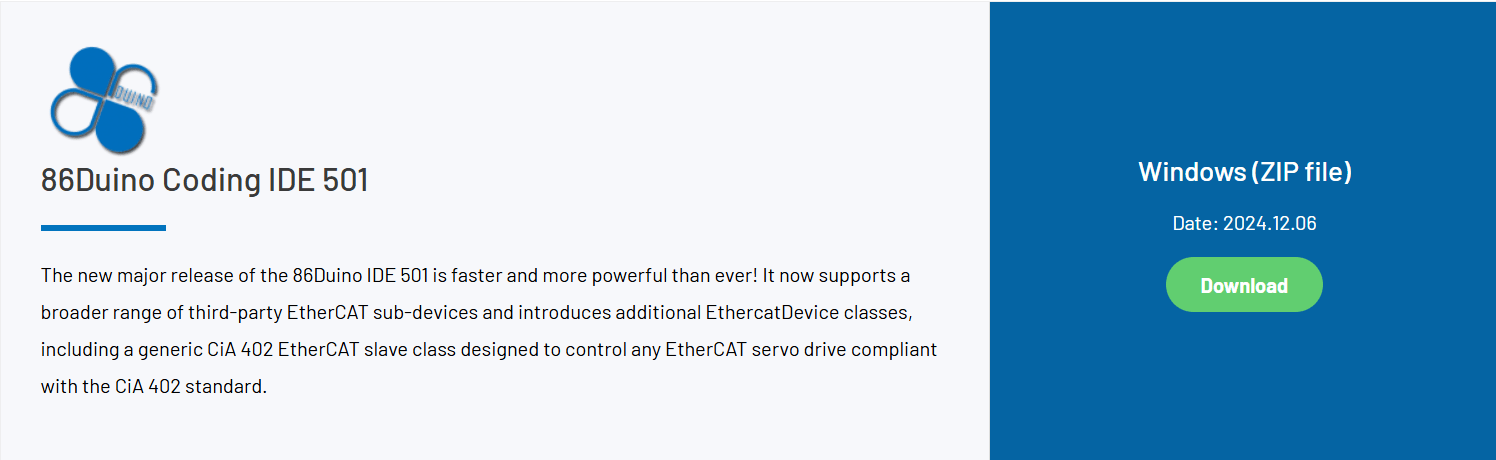1496x460 pixels.
Task: Click the word "501" in the heading
Action: tap(345, 181)
